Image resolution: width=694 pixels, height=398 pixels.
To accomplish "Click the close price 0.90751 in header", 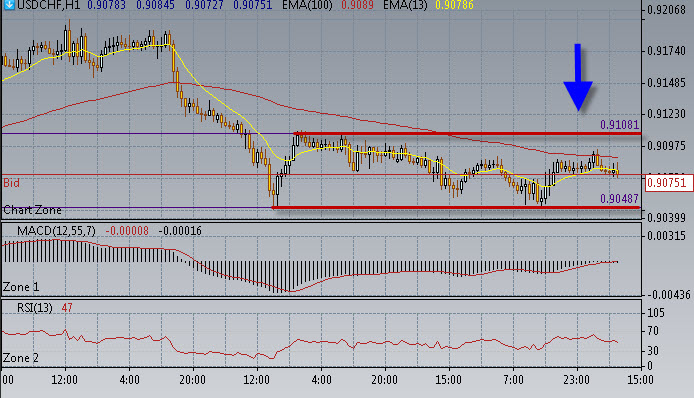I will tap(252, 5).
